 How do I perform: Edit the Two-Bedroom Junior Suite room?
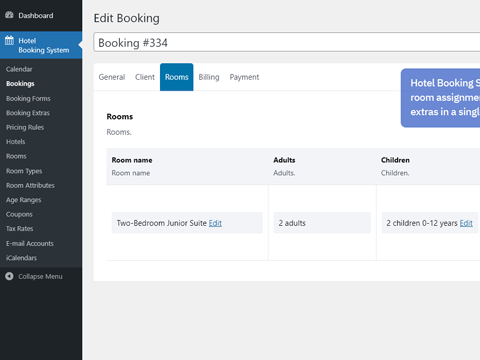click(x=215, y=223)
